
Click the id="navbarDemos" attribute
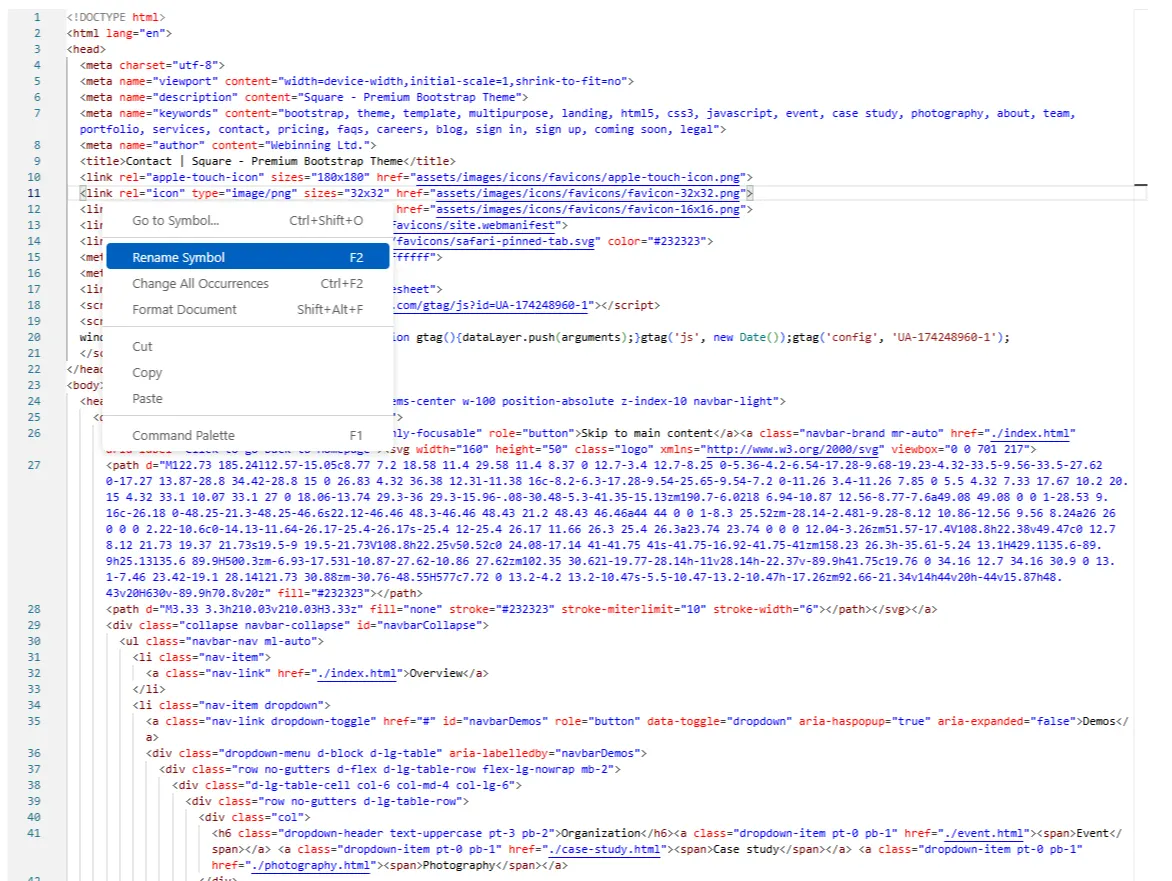pyautogui.click(x=495, y=721)
